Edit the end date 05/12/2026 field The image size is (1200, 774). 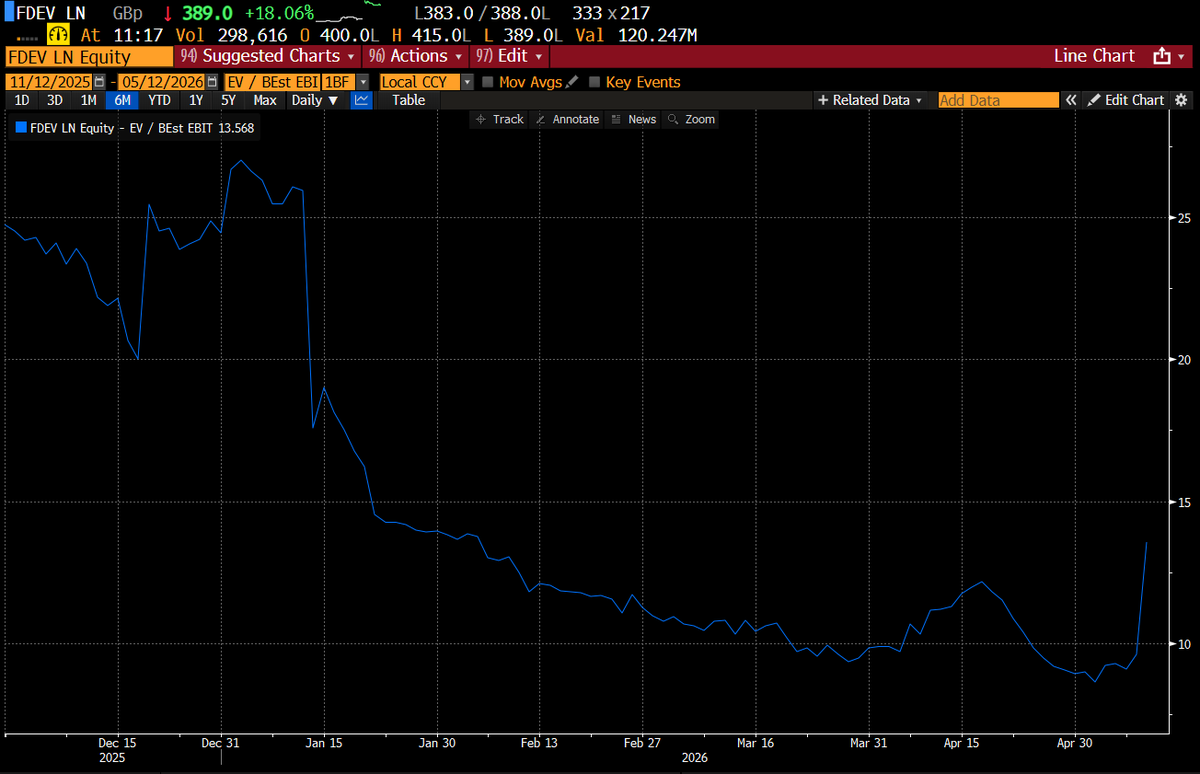point(162,82)
